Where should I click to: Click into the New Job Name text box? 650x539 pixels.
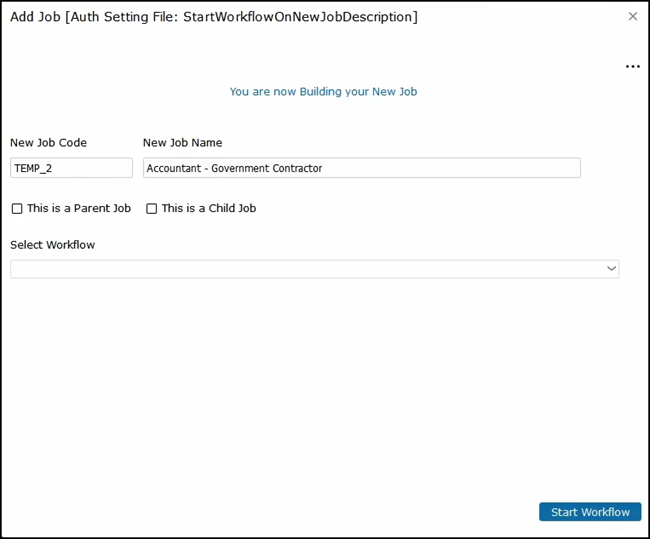coord(361,168)
